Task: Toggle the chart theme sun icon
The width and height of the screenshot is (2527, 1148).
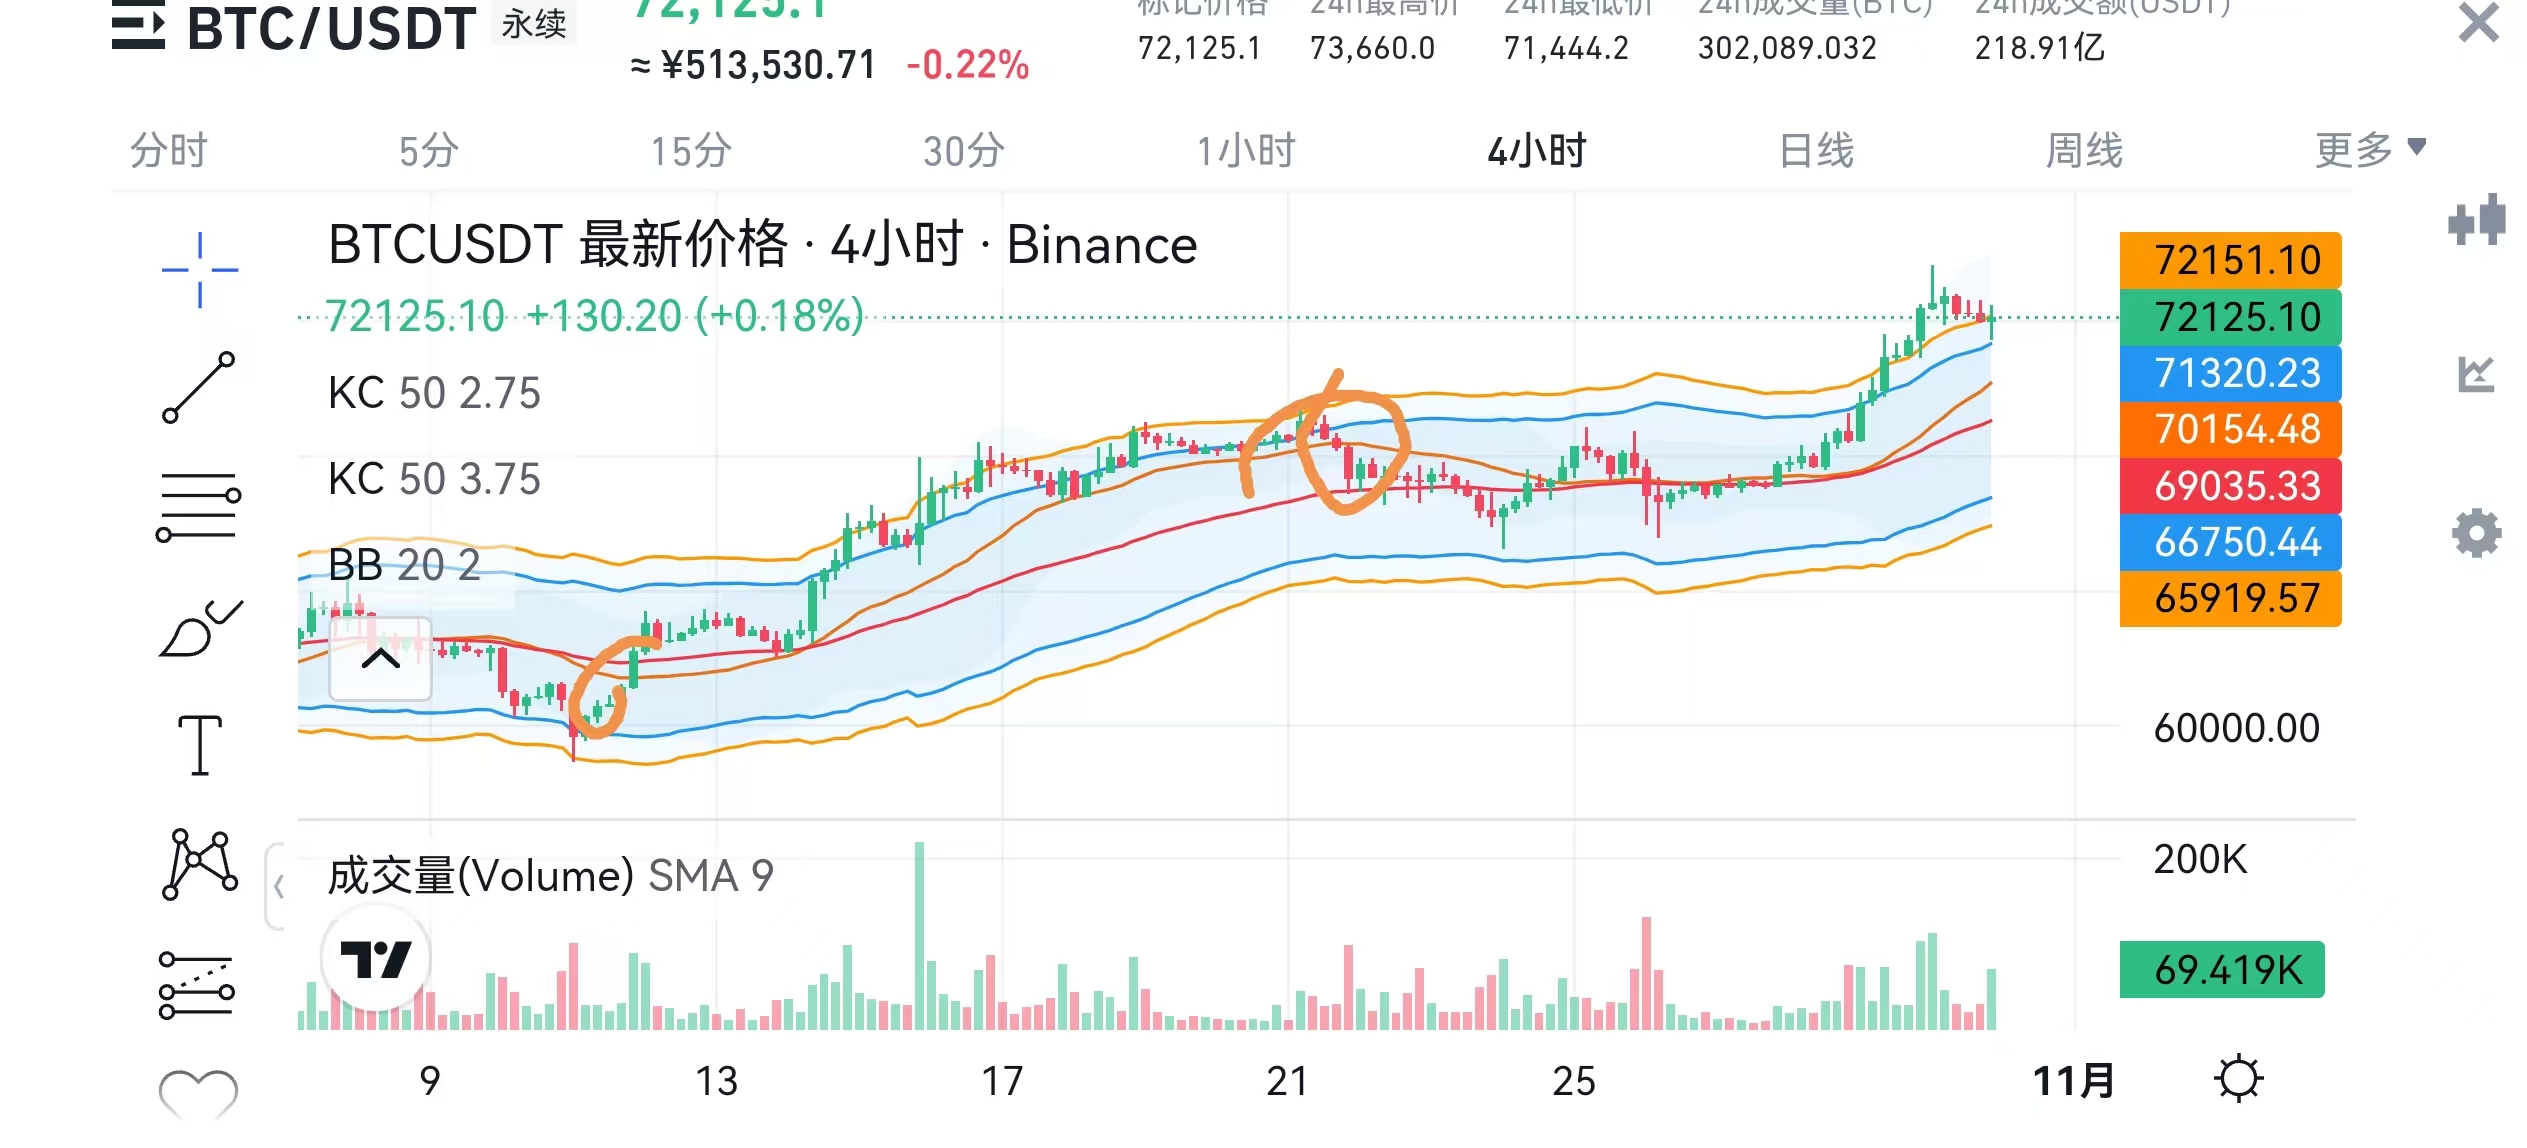Action: point(2238,1079)
